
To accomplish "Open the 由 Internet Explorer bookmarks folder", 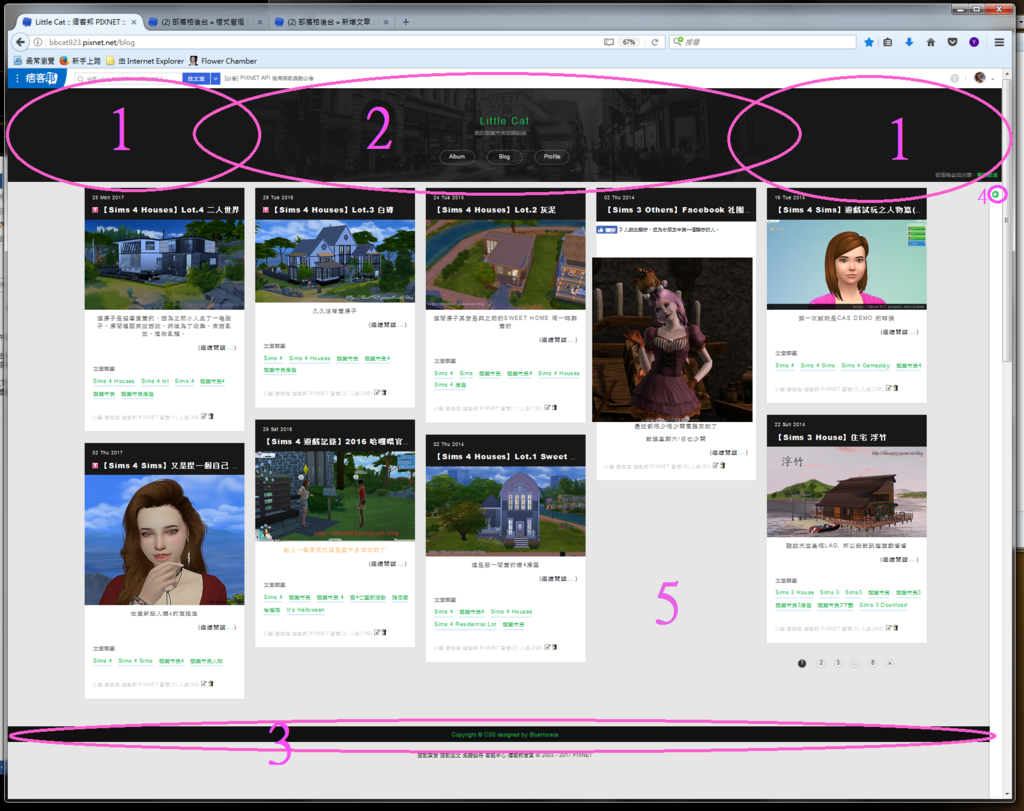I will click(x=145, y=61).
